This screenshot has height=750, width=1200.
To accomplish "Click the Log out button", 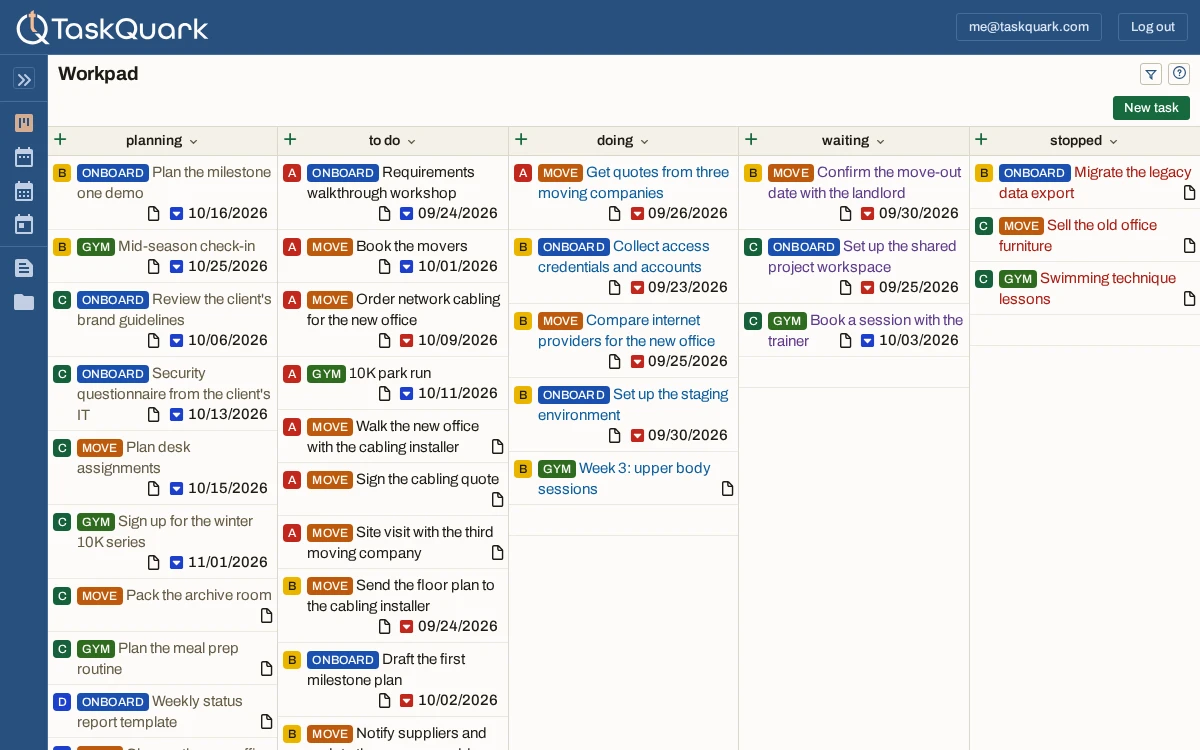I will point(1153,27).
